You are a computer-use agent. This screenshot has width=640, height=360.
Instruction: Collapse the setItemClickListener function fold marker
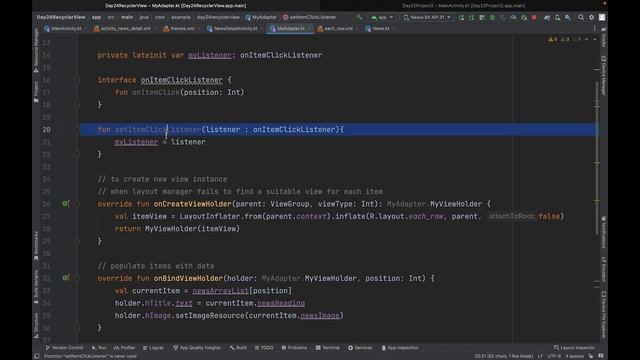tap(77, 129)
